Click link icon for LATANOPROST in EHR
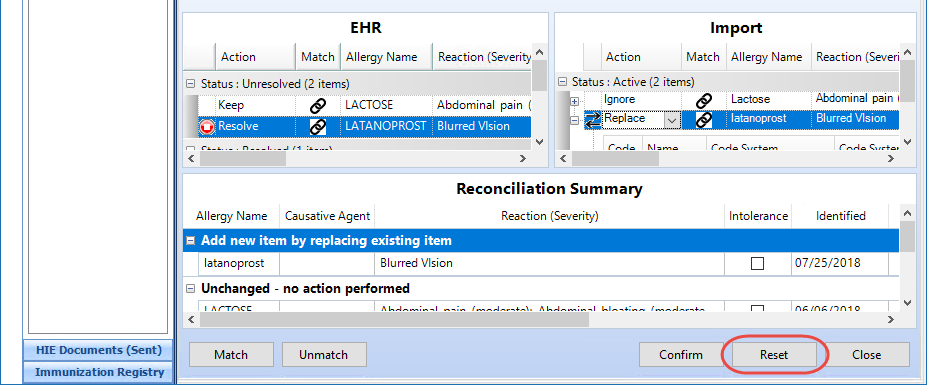Viewport: 927px width, 385px height. [318, 127]
